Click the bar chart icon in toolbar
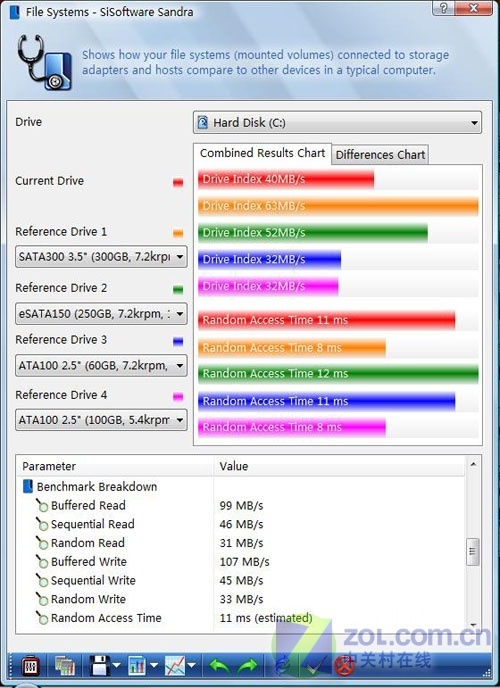 pos(137,666)
